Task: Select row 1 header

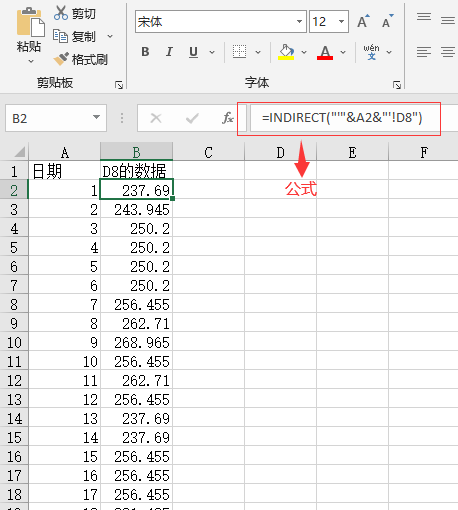Action: pyautogui.click(x=14, y=171)
